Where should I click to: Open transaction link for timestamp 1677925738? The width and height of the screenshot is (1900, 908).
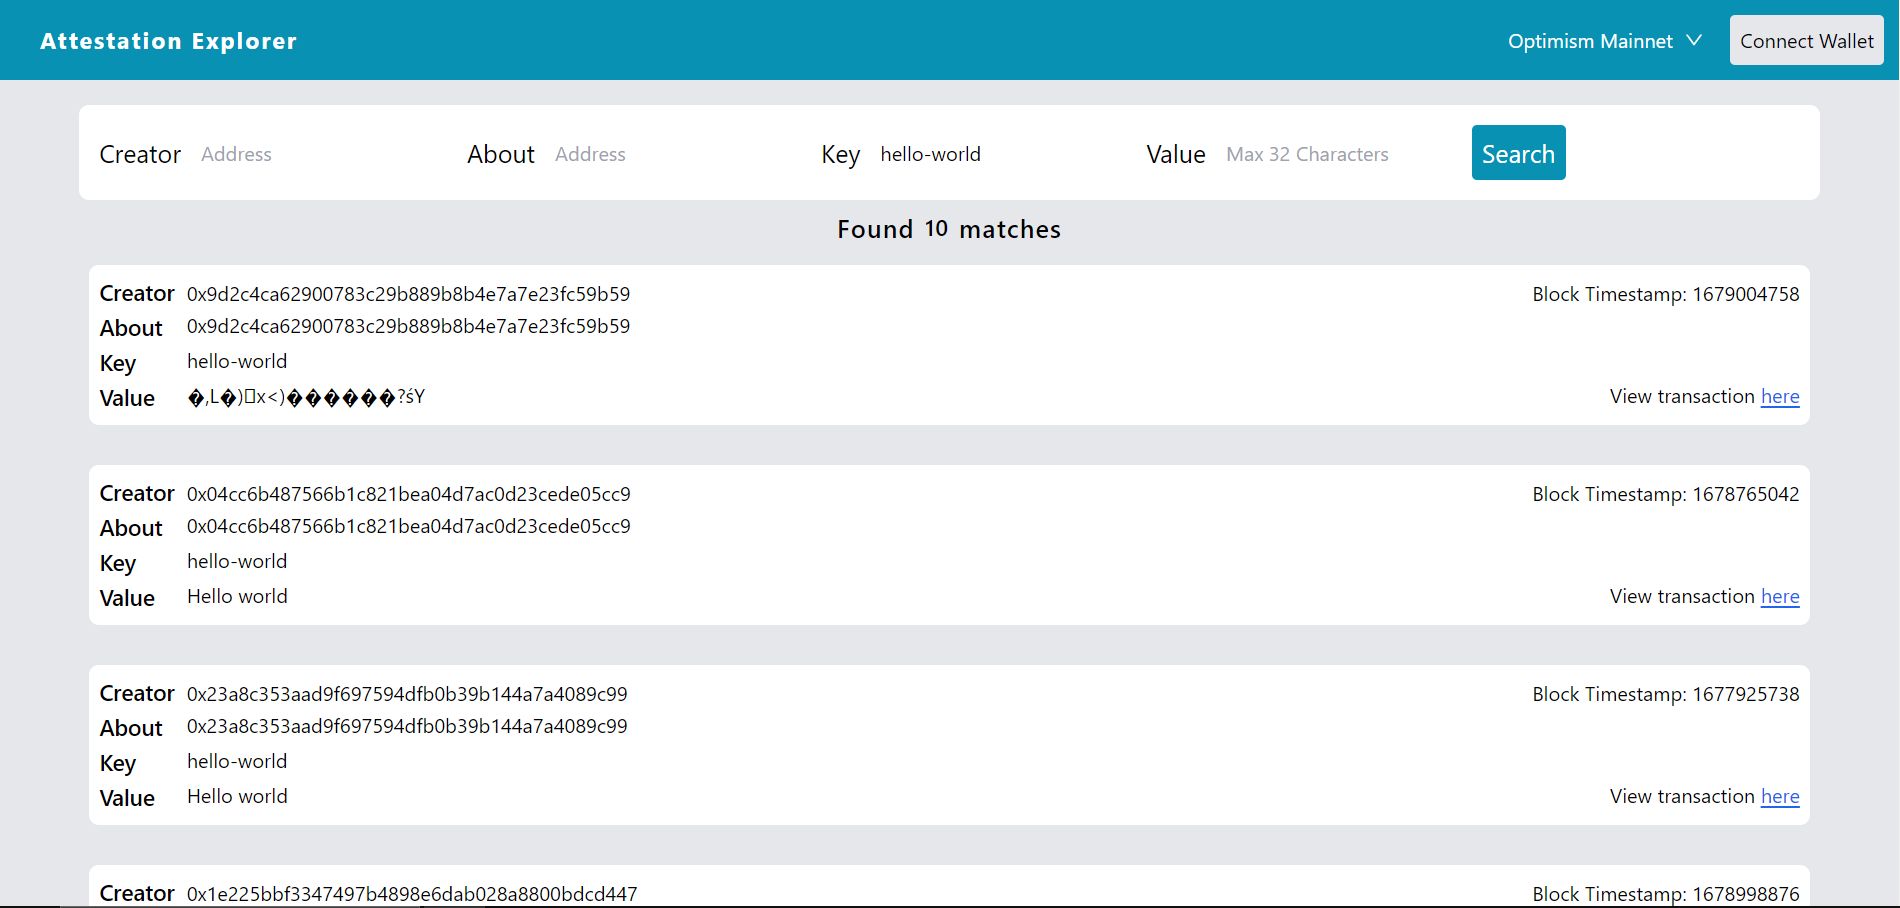1780,797
